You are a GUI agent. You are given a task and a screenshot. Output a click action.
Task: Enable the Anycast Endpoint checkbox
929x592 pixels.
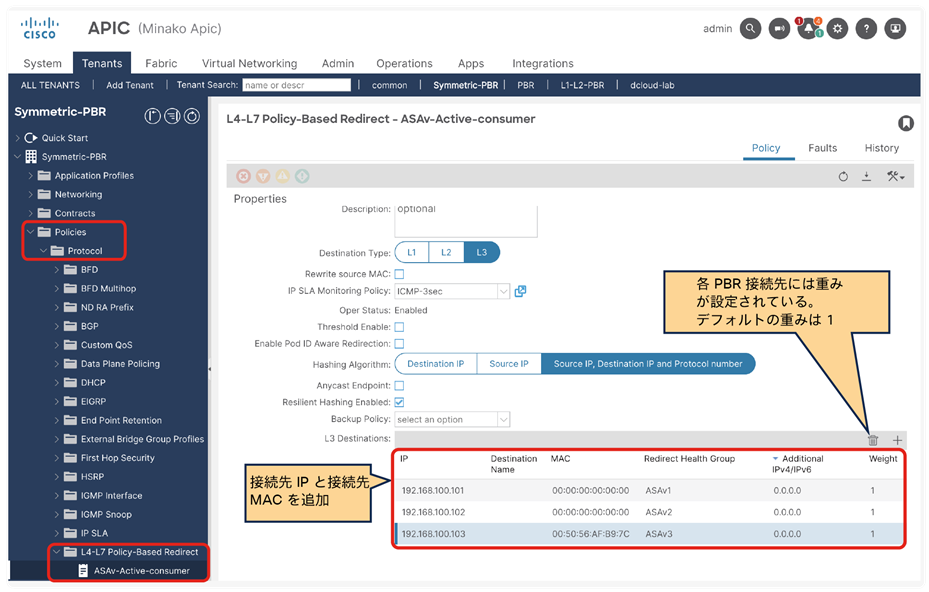pyautogui.click(x=399, y=385)
